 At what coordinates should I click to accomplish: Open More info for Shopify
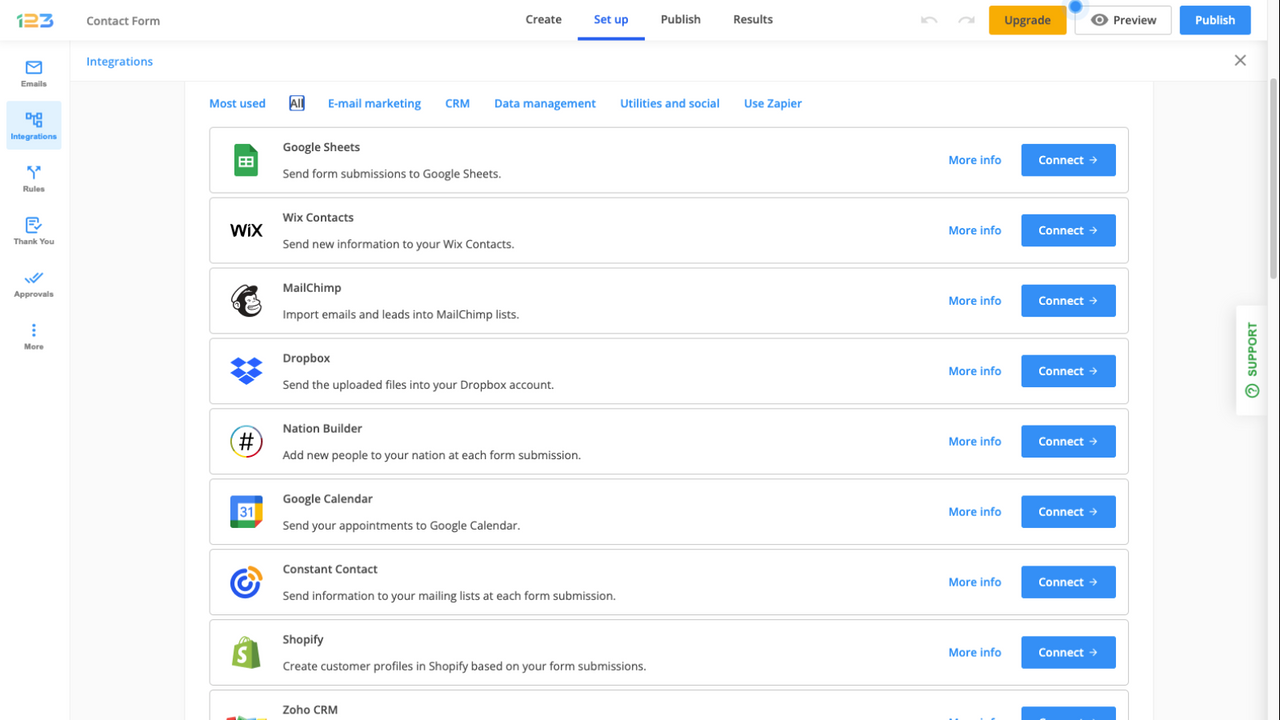pos(975,652)
